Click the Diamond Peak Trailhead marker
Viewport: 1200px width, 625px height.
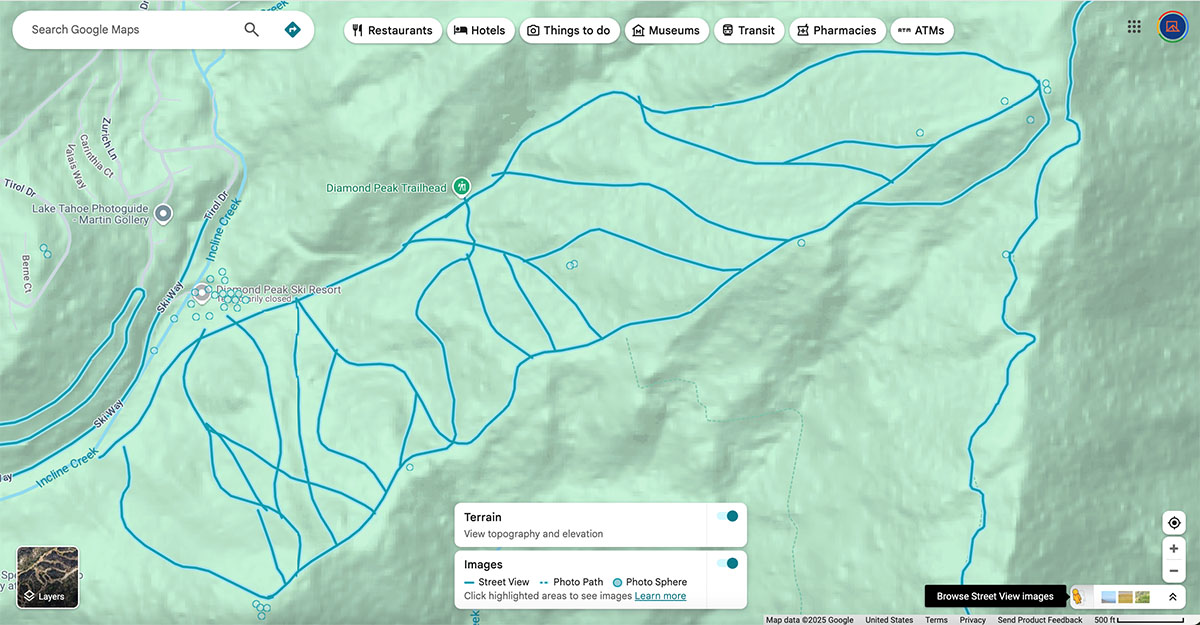tap(459, 187)
